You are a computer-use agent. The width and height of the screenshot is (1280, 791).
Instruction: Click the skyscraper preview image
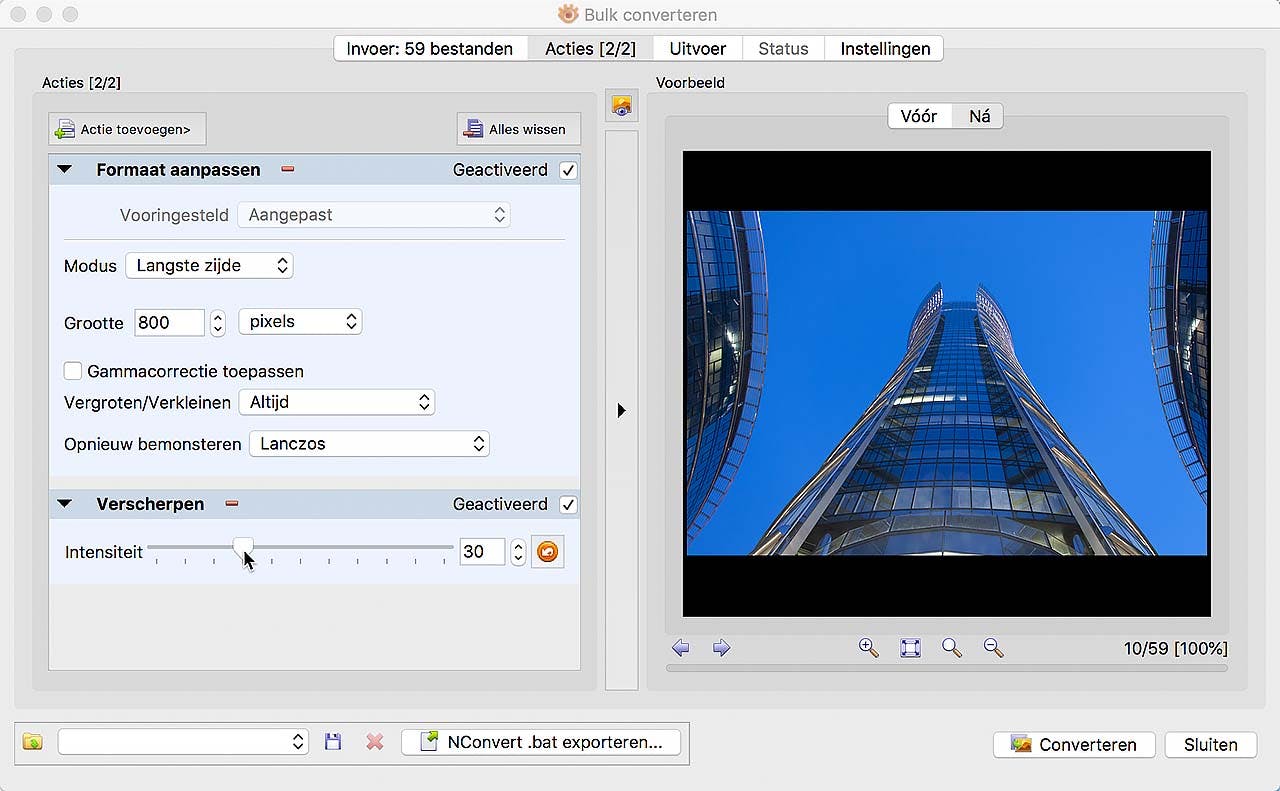point(947,383)
